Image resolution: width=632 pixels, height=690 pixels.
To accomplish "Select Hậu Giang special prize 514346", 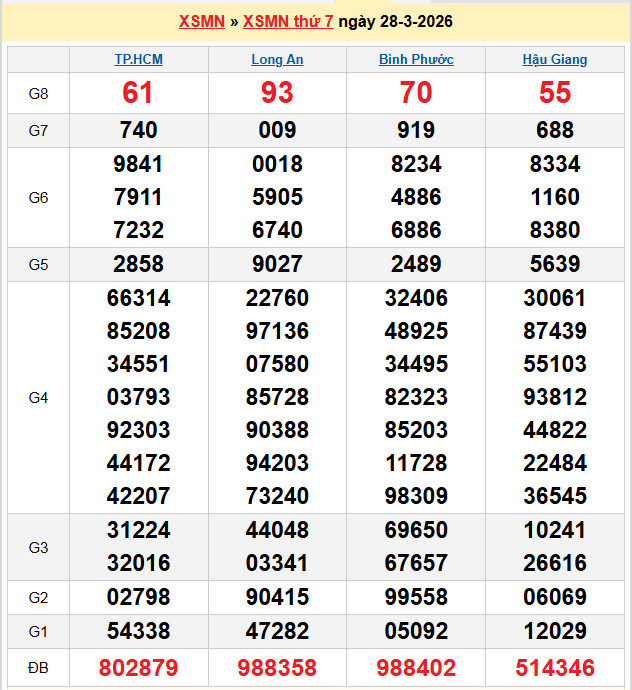I will tap(555, 667).
